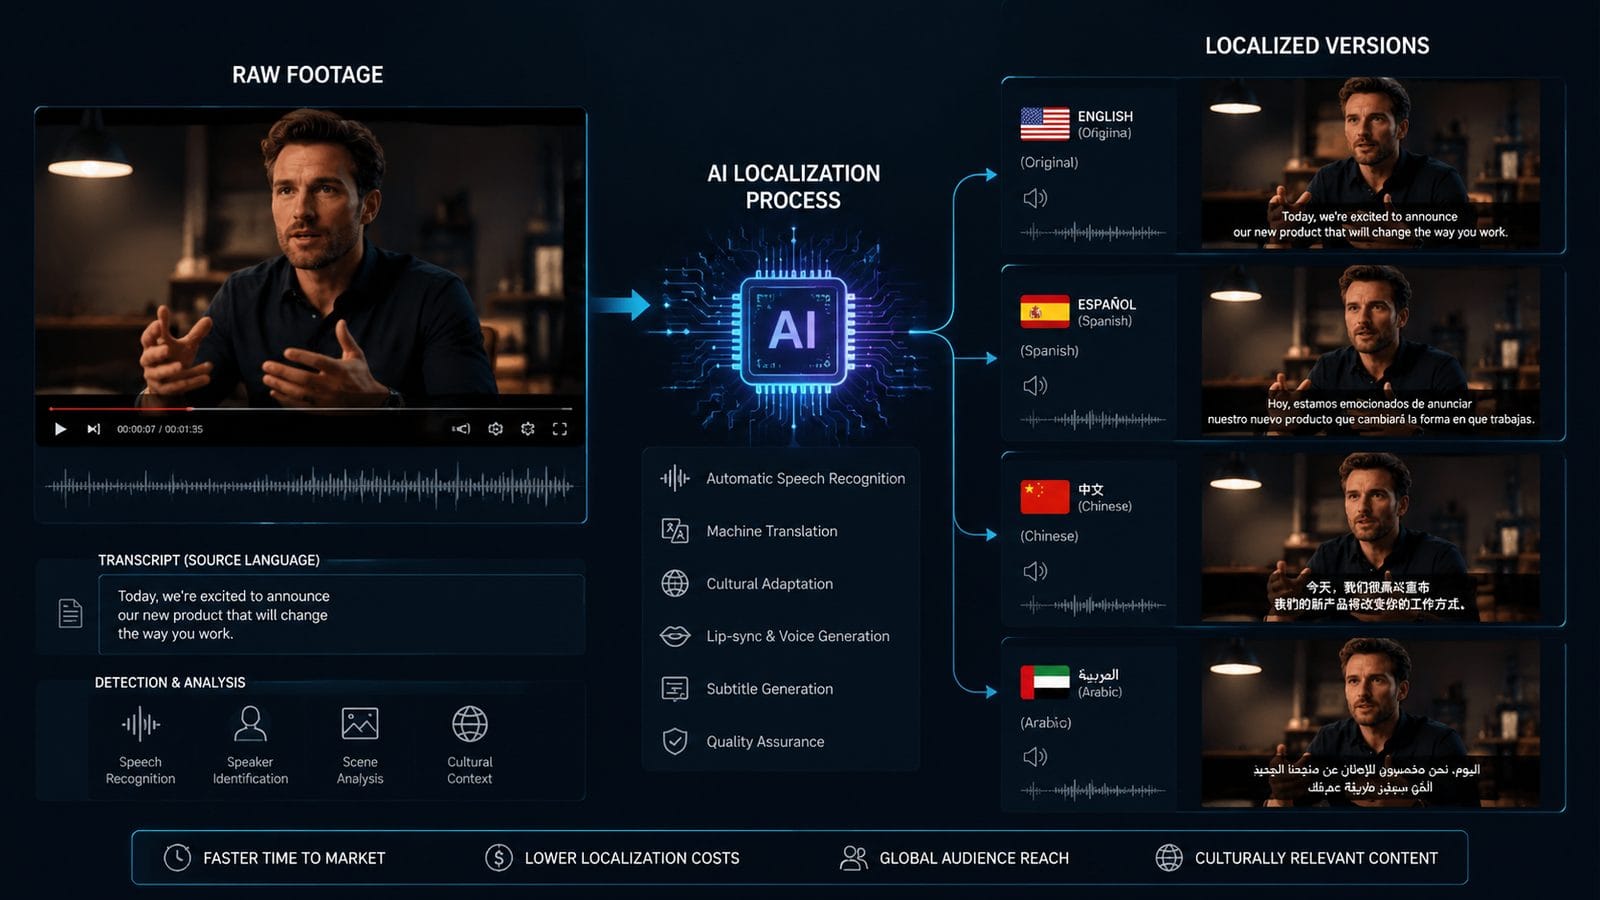
Task: Mute the raw footage player volume
Action: click(461, 429)
